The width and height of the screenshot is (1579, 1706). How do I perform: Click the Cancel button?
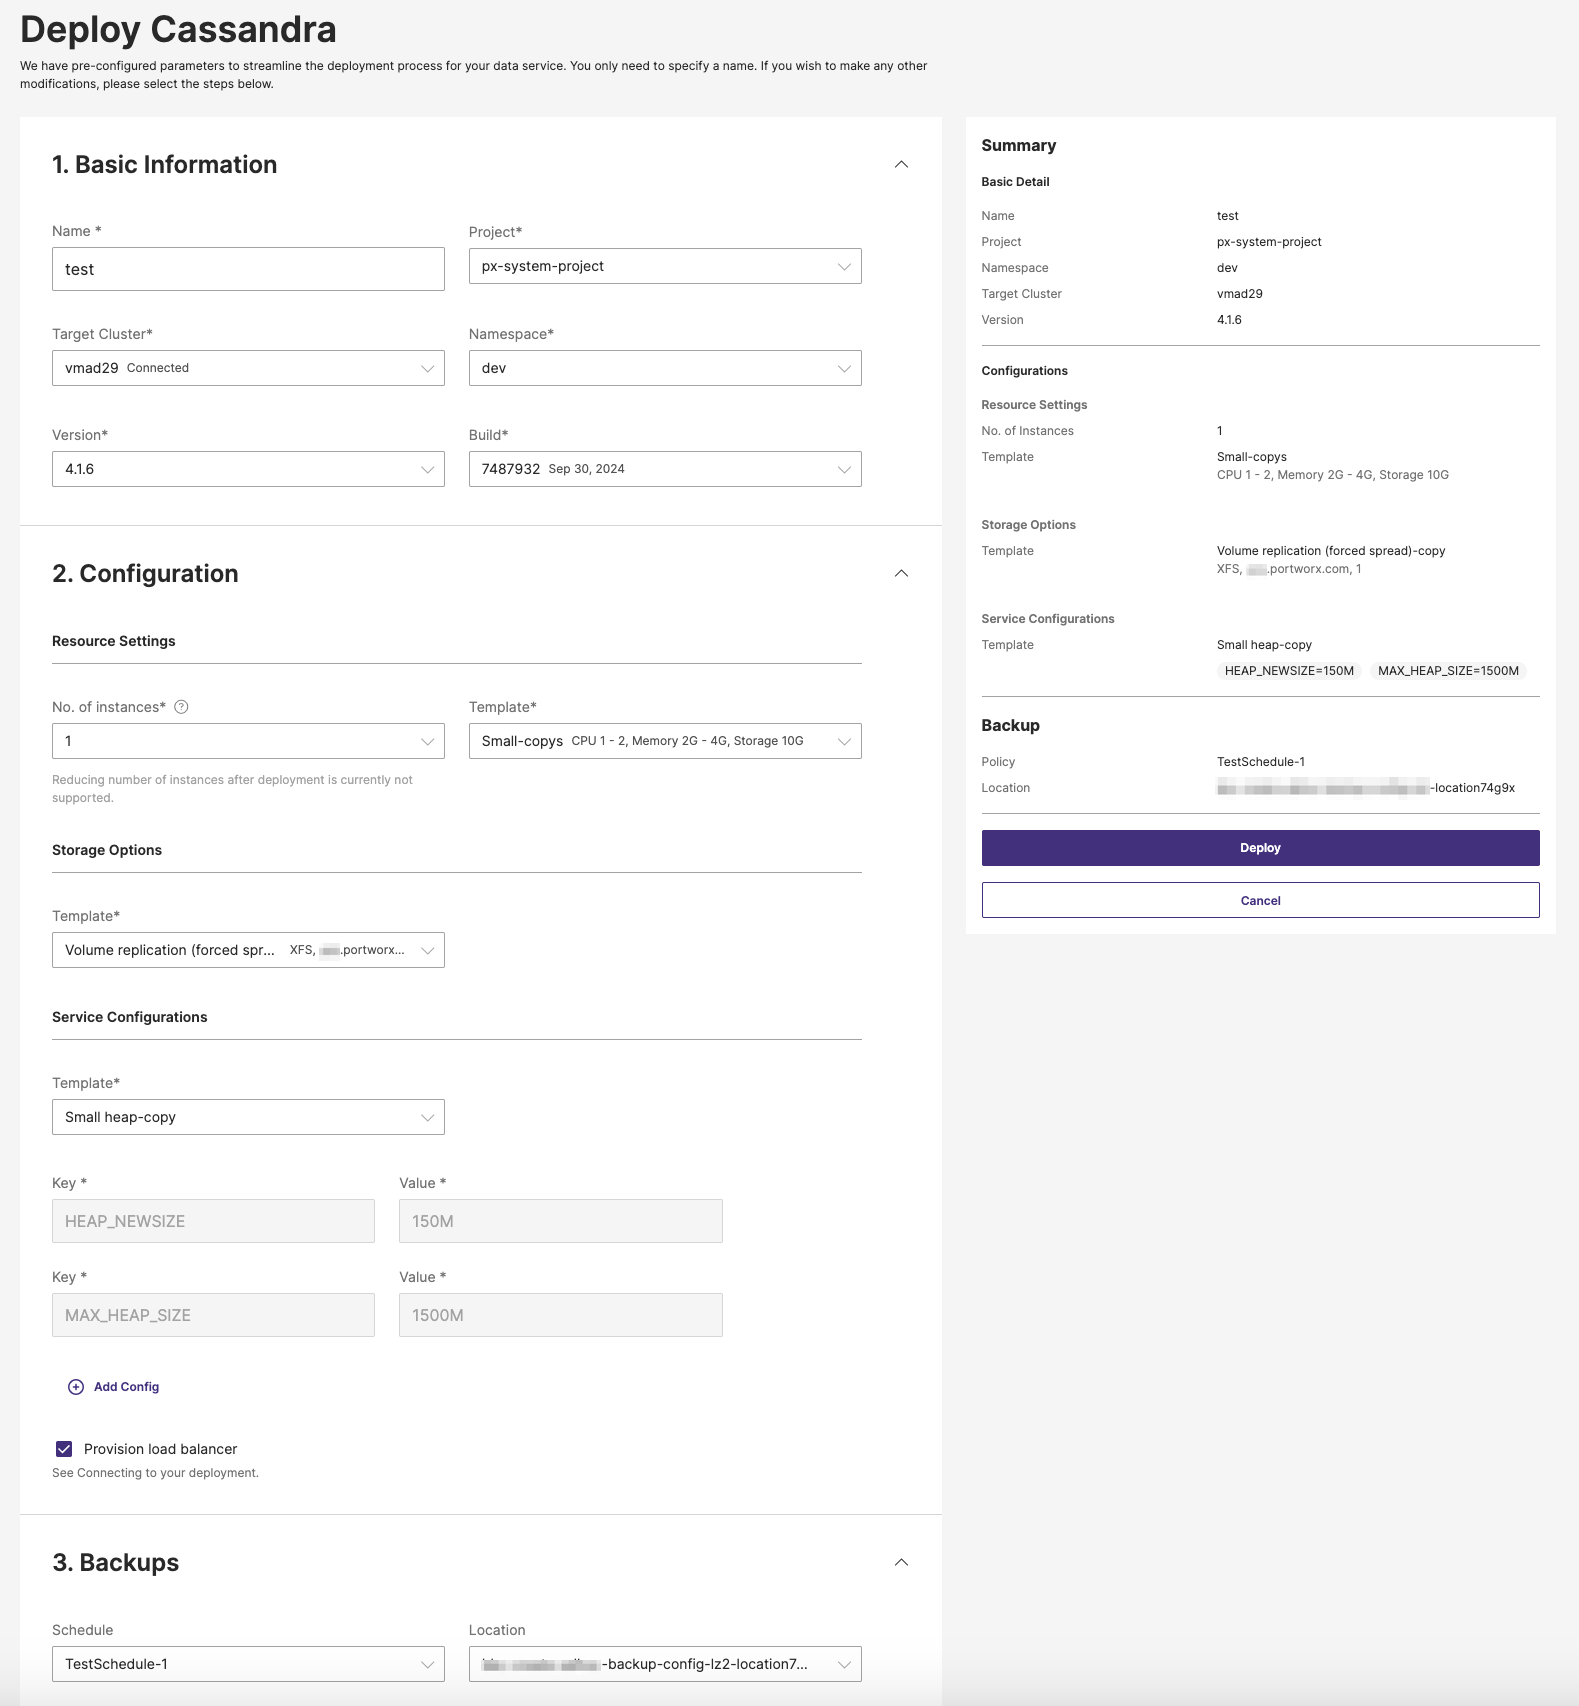point(1260,900)
